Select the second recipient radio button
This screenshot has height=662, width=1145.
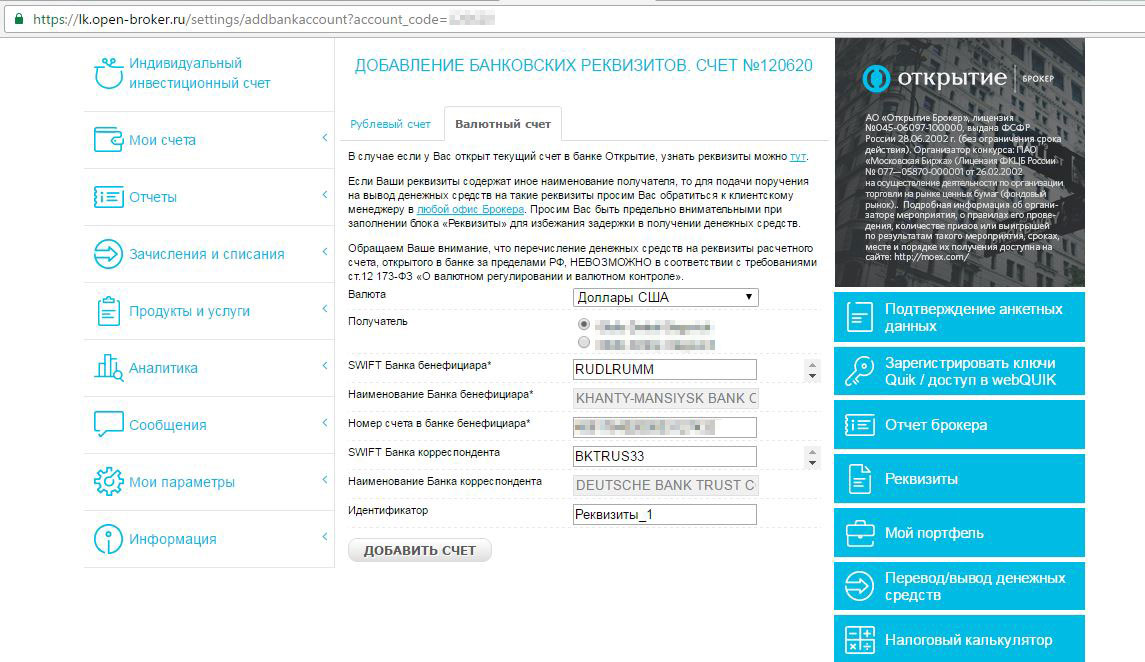[583, 342]
